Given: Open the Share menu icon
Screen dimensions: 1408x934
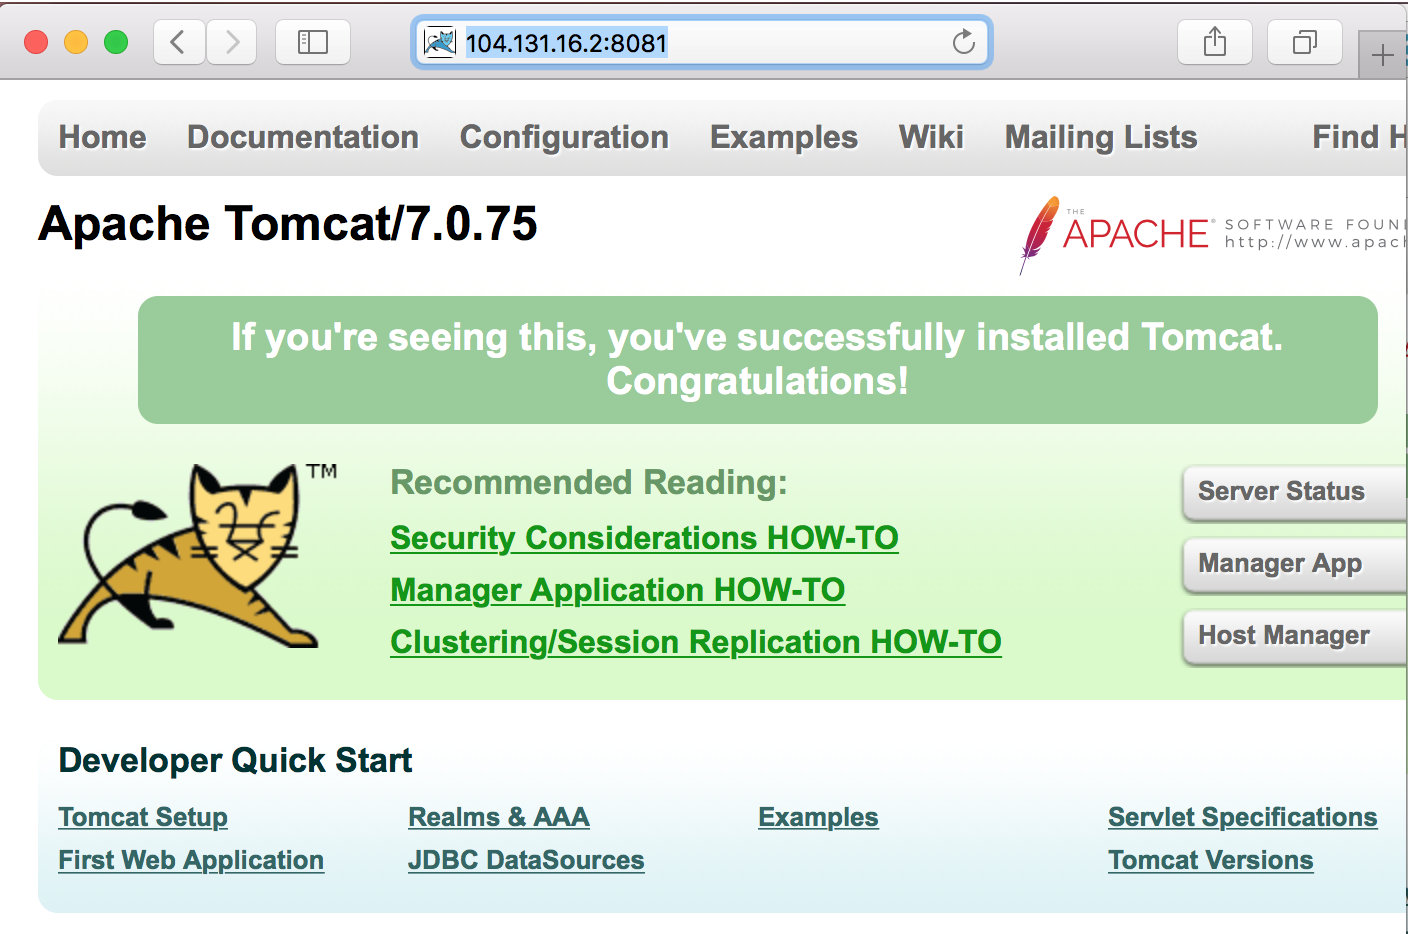Looking at the screenshot, I should point(1215,42).
